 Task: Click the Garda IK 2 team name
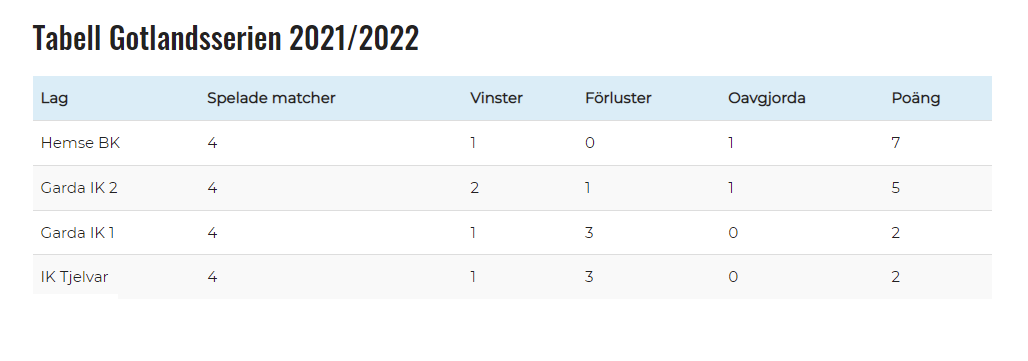(79, 188)
